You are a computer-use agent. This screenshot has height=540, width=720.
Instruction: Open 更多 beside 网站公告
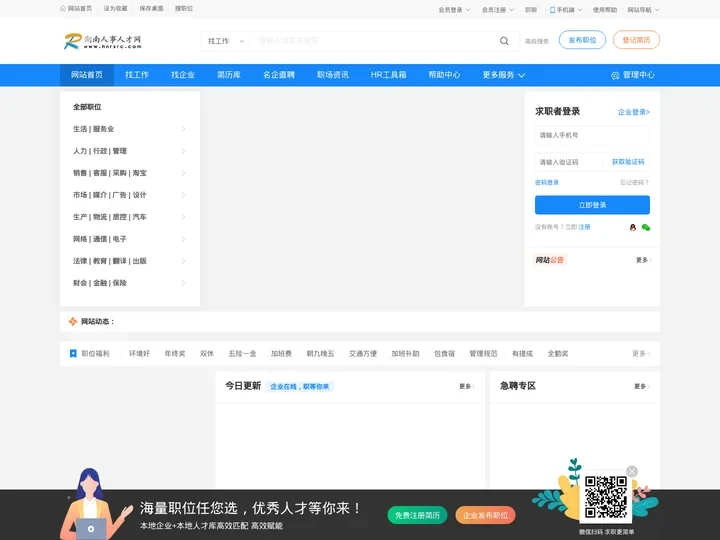pos(643,260)
